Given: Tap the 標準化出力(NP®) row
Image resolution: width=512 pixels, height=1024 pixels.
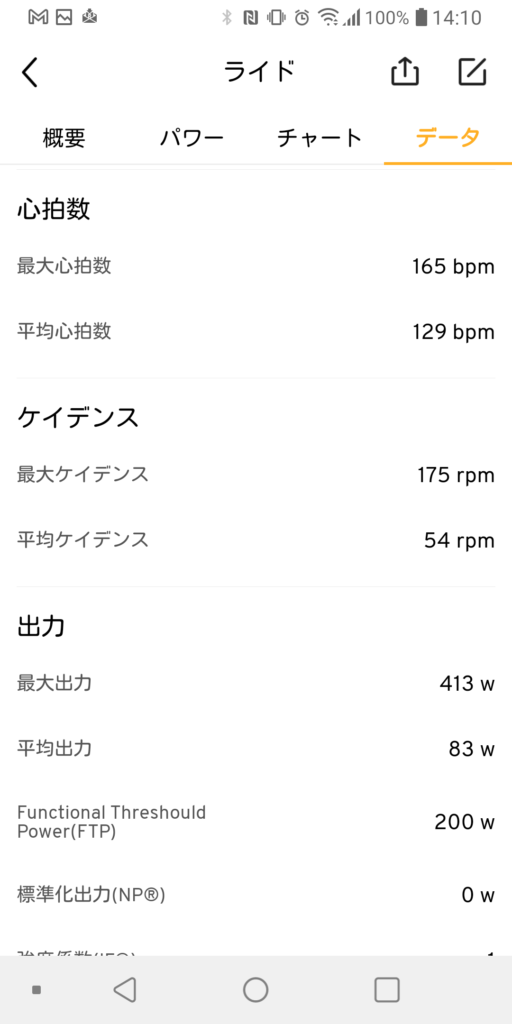Looking at the screenshot, I should (x=256, y=895).
